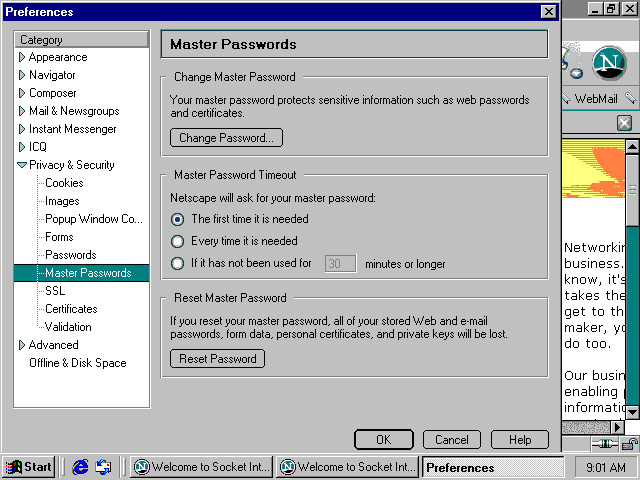Select 'The first time it is needed' radio button
The image size is (640, 480).
[177, 220]
